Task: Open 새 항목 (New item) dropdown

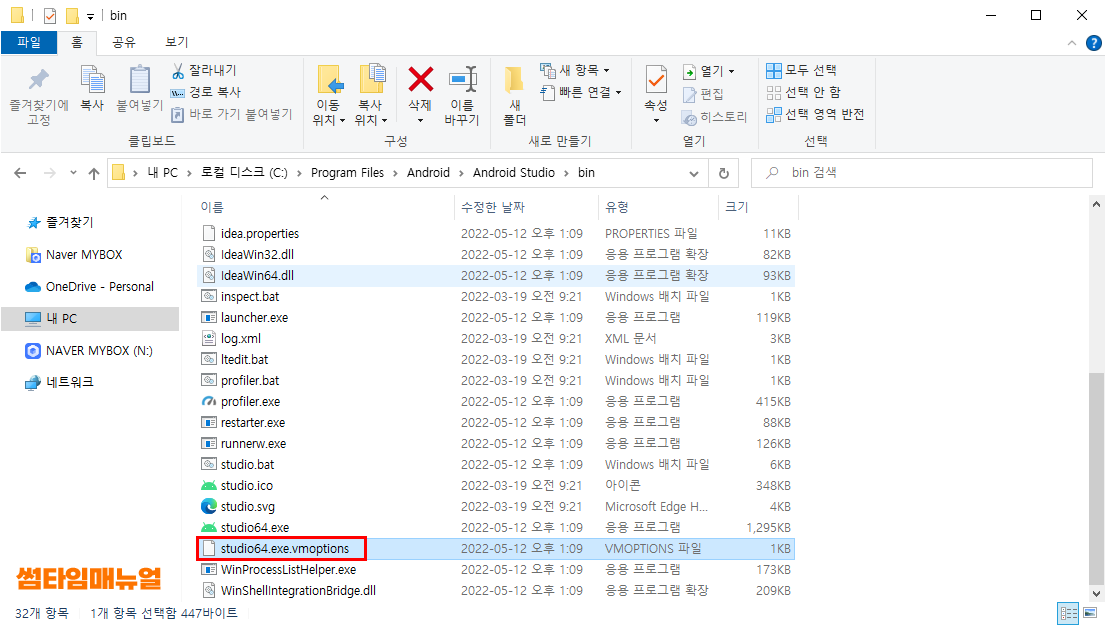Action: [576, 70]
